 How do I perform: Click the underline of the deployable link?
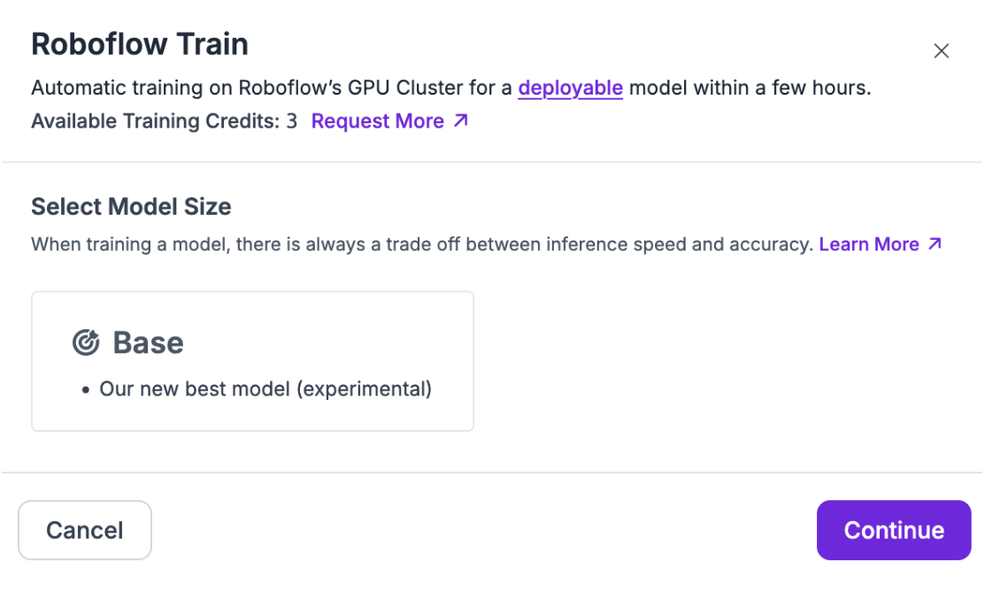570,99
